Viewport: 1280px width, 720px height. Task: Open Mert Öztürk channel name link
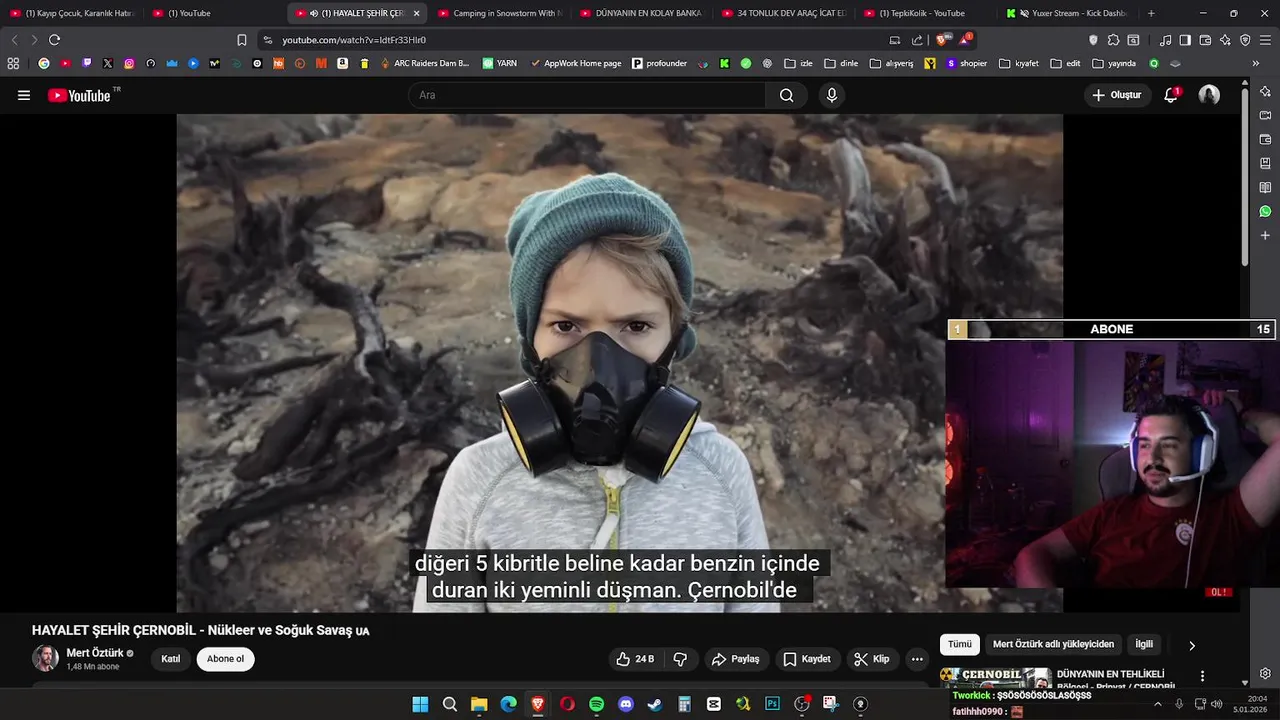(x=95, y=653)
